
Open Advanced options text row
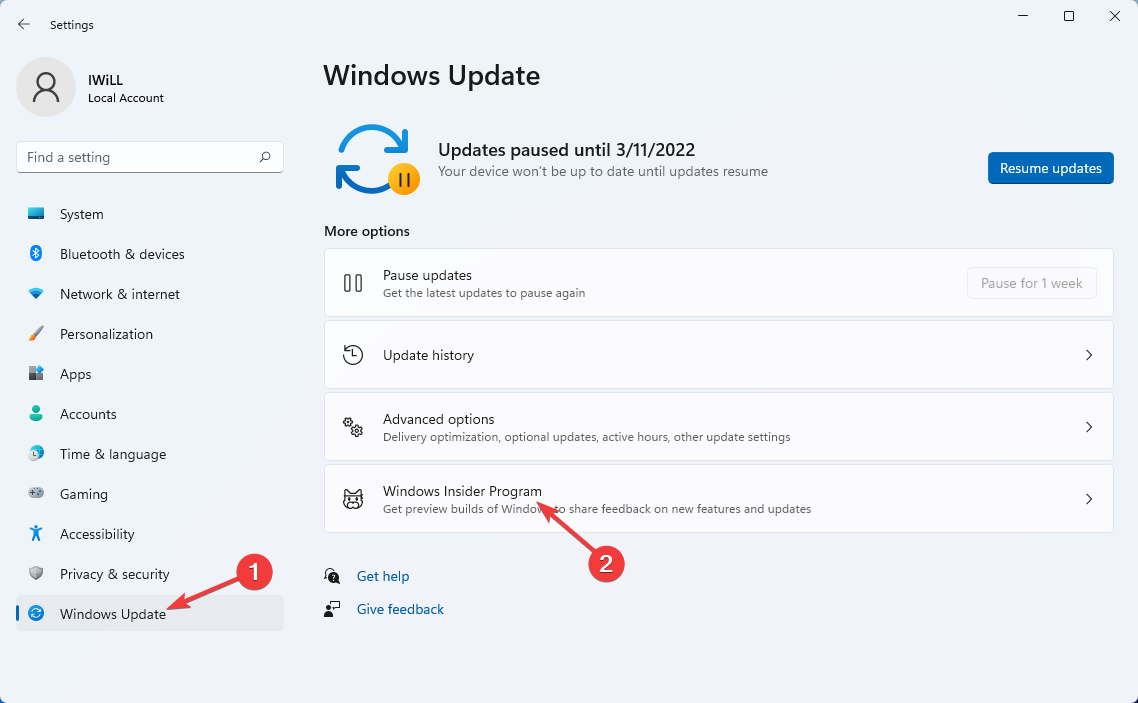tap(719, 427)
